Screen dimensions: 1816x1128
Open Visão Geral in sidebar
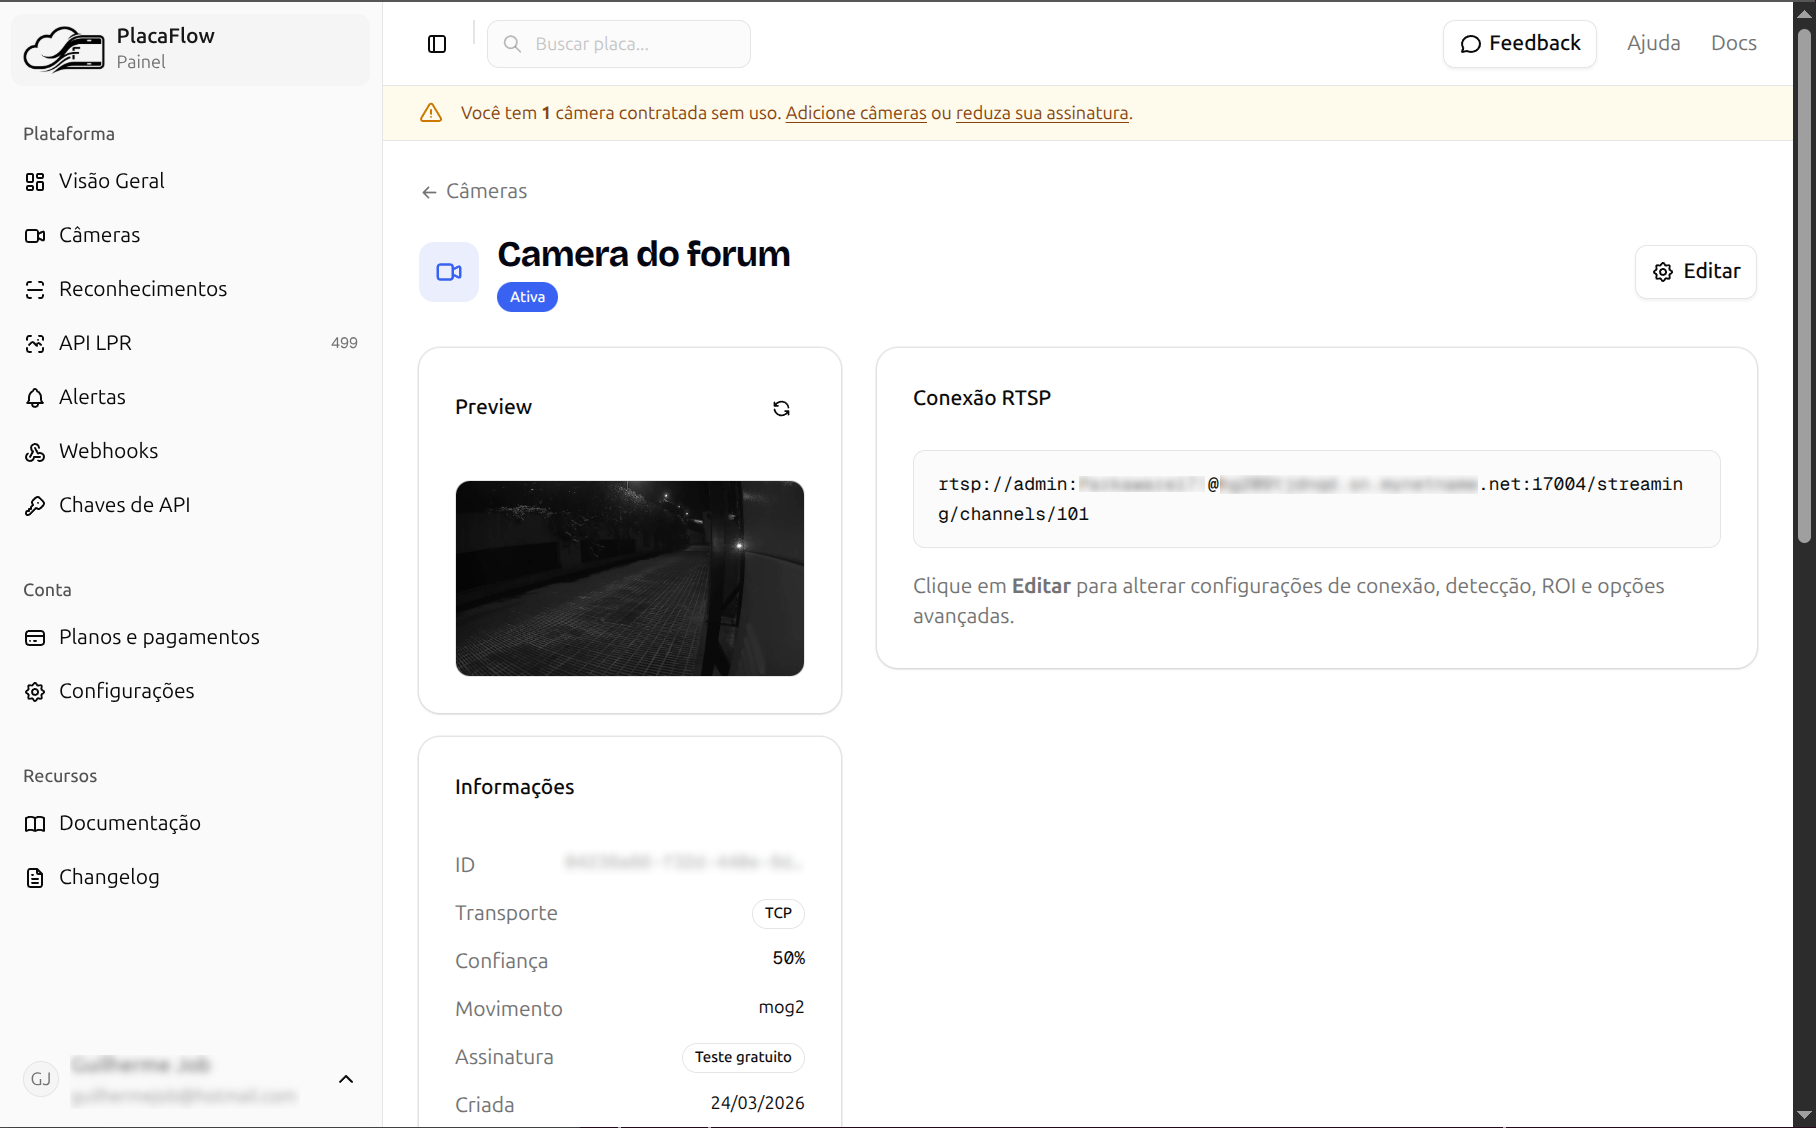click(x=111, y=181)
